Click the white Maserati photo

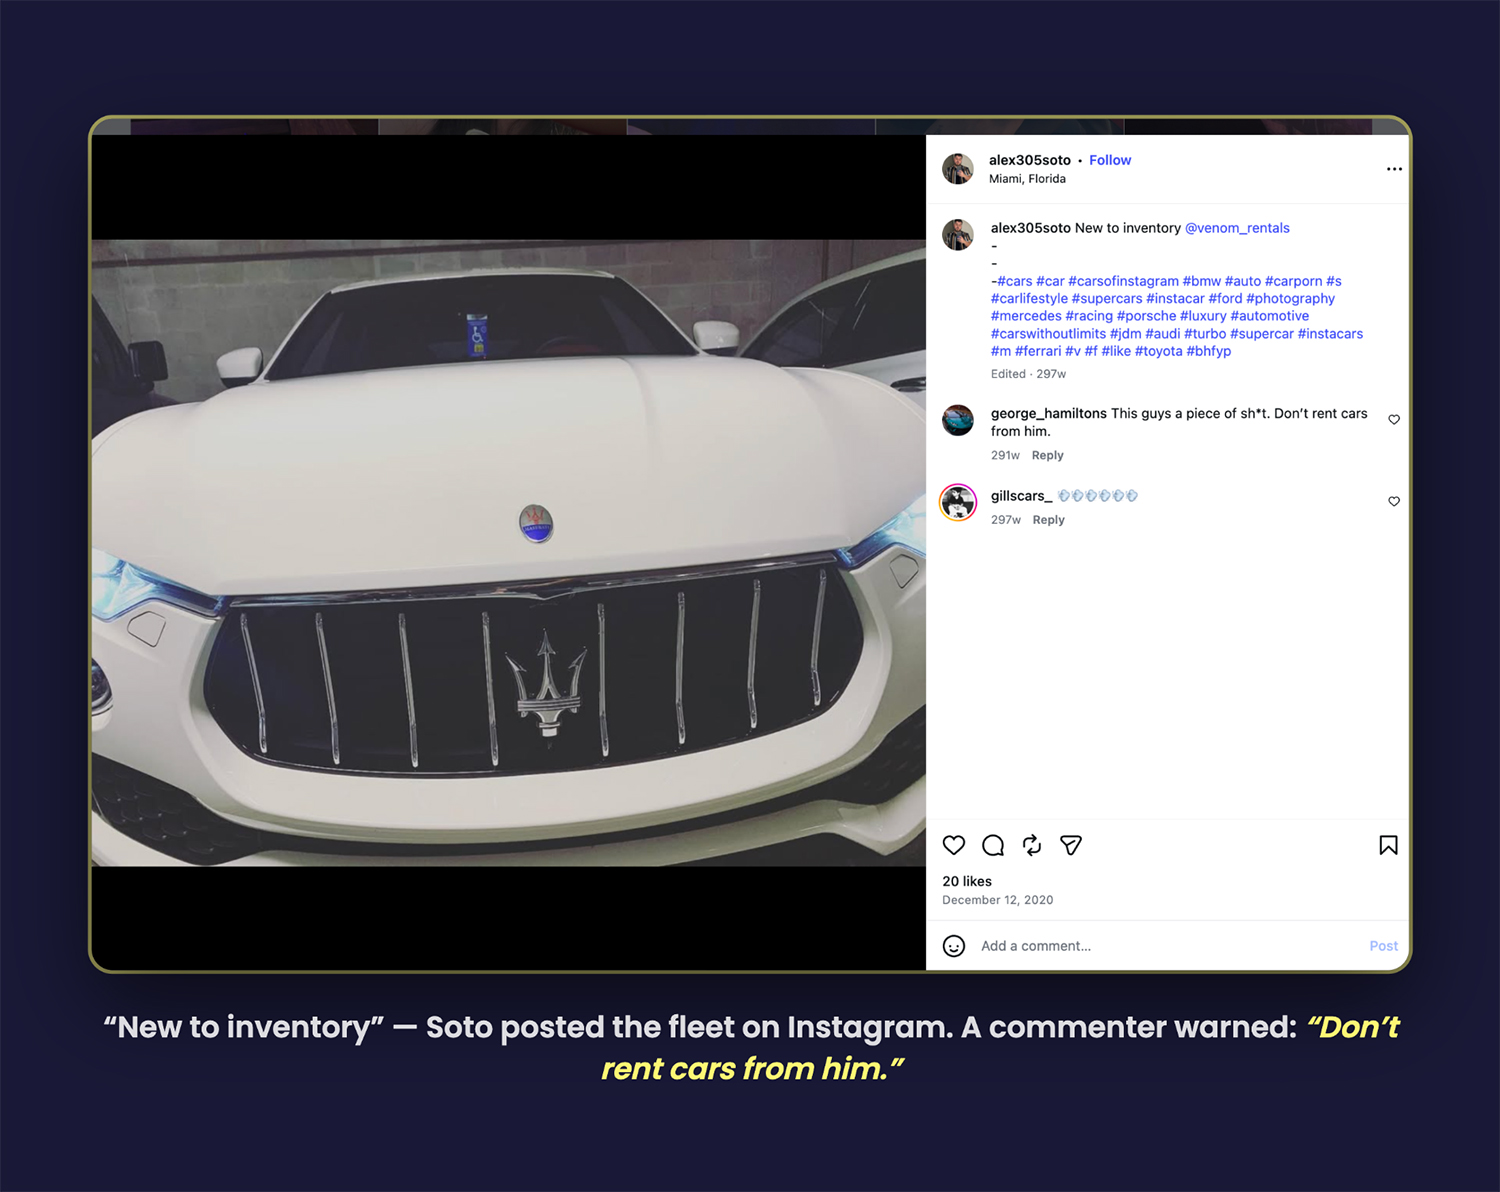[508, 553]
